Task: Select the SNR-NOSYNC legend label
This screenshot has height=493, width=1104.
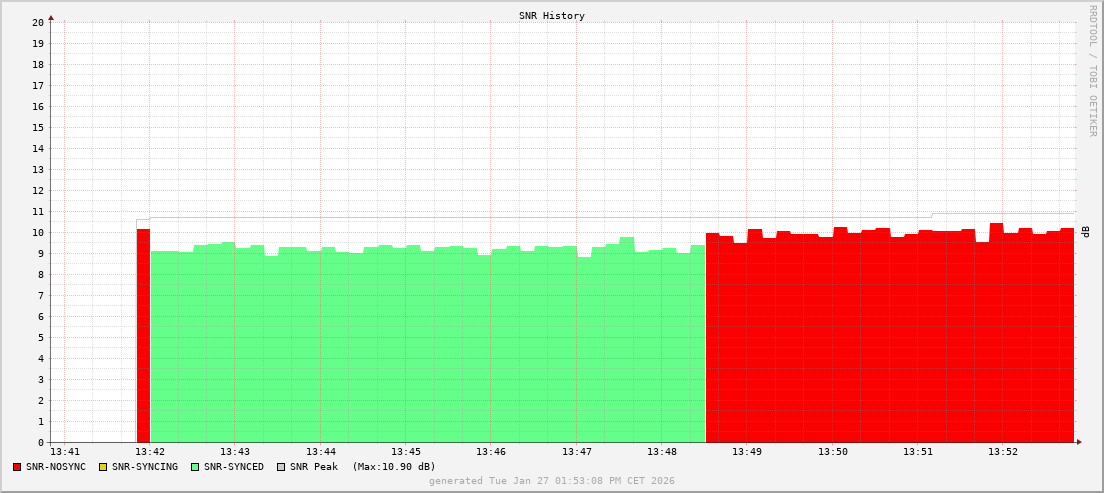Action: (x=56, y=467)
